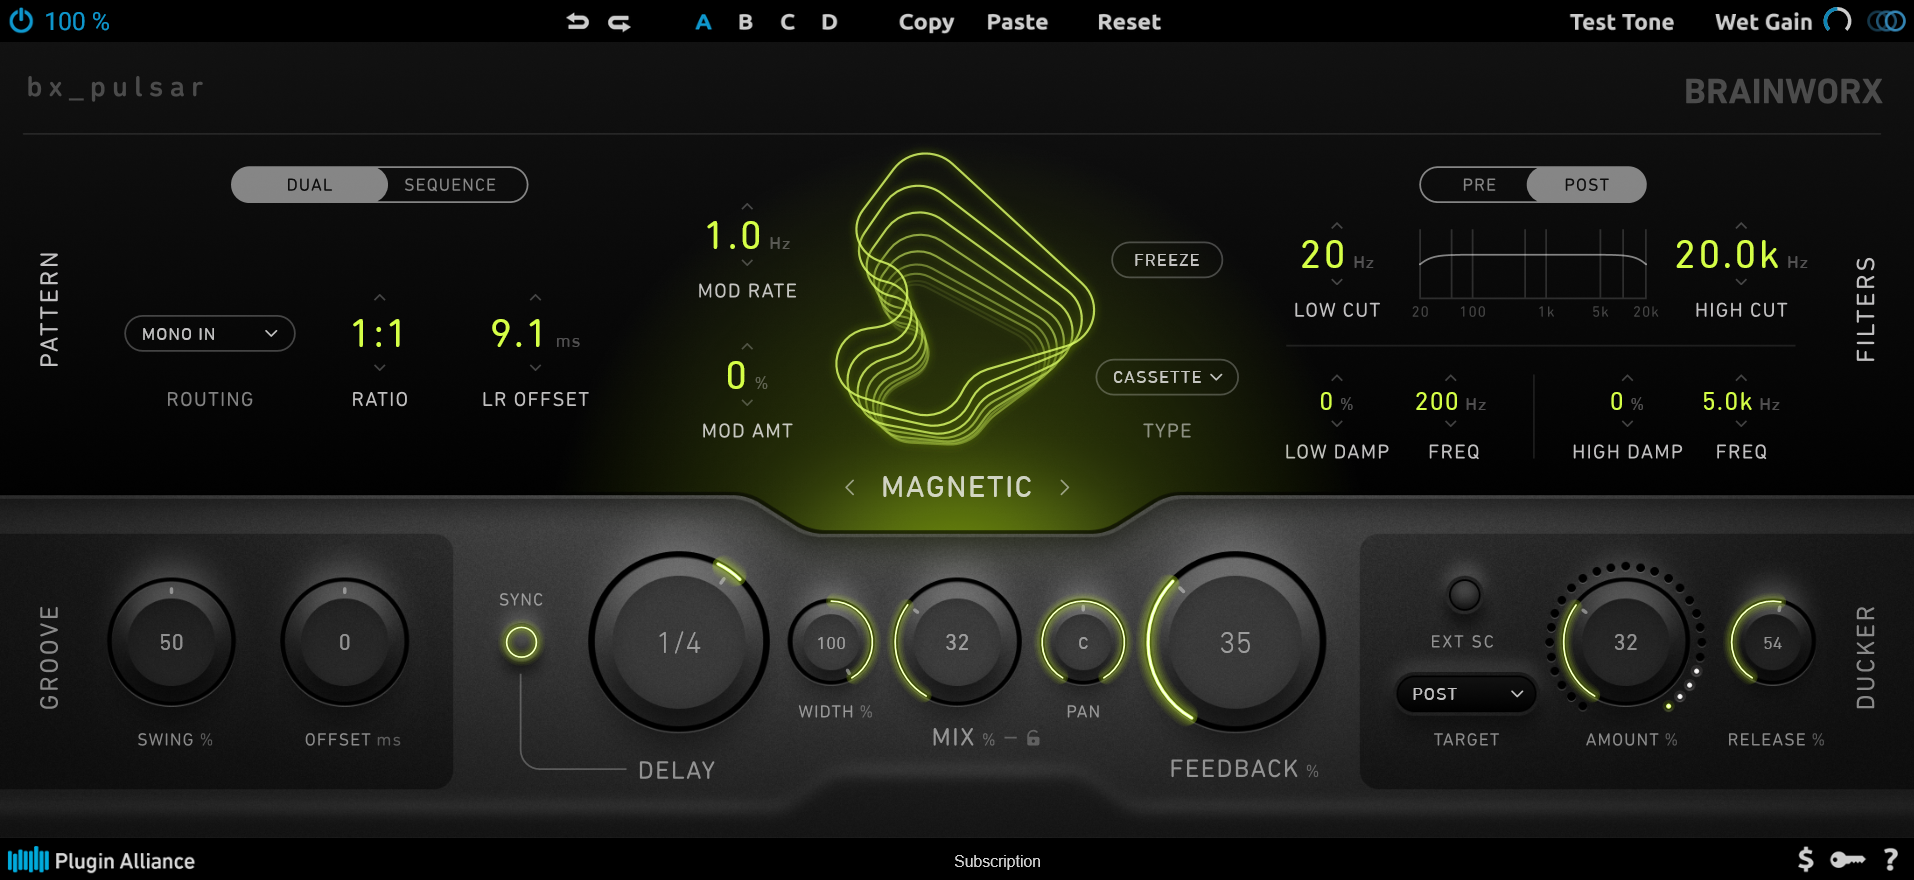
Task: Toggle the SYNC button
Action: pos(521,642)
